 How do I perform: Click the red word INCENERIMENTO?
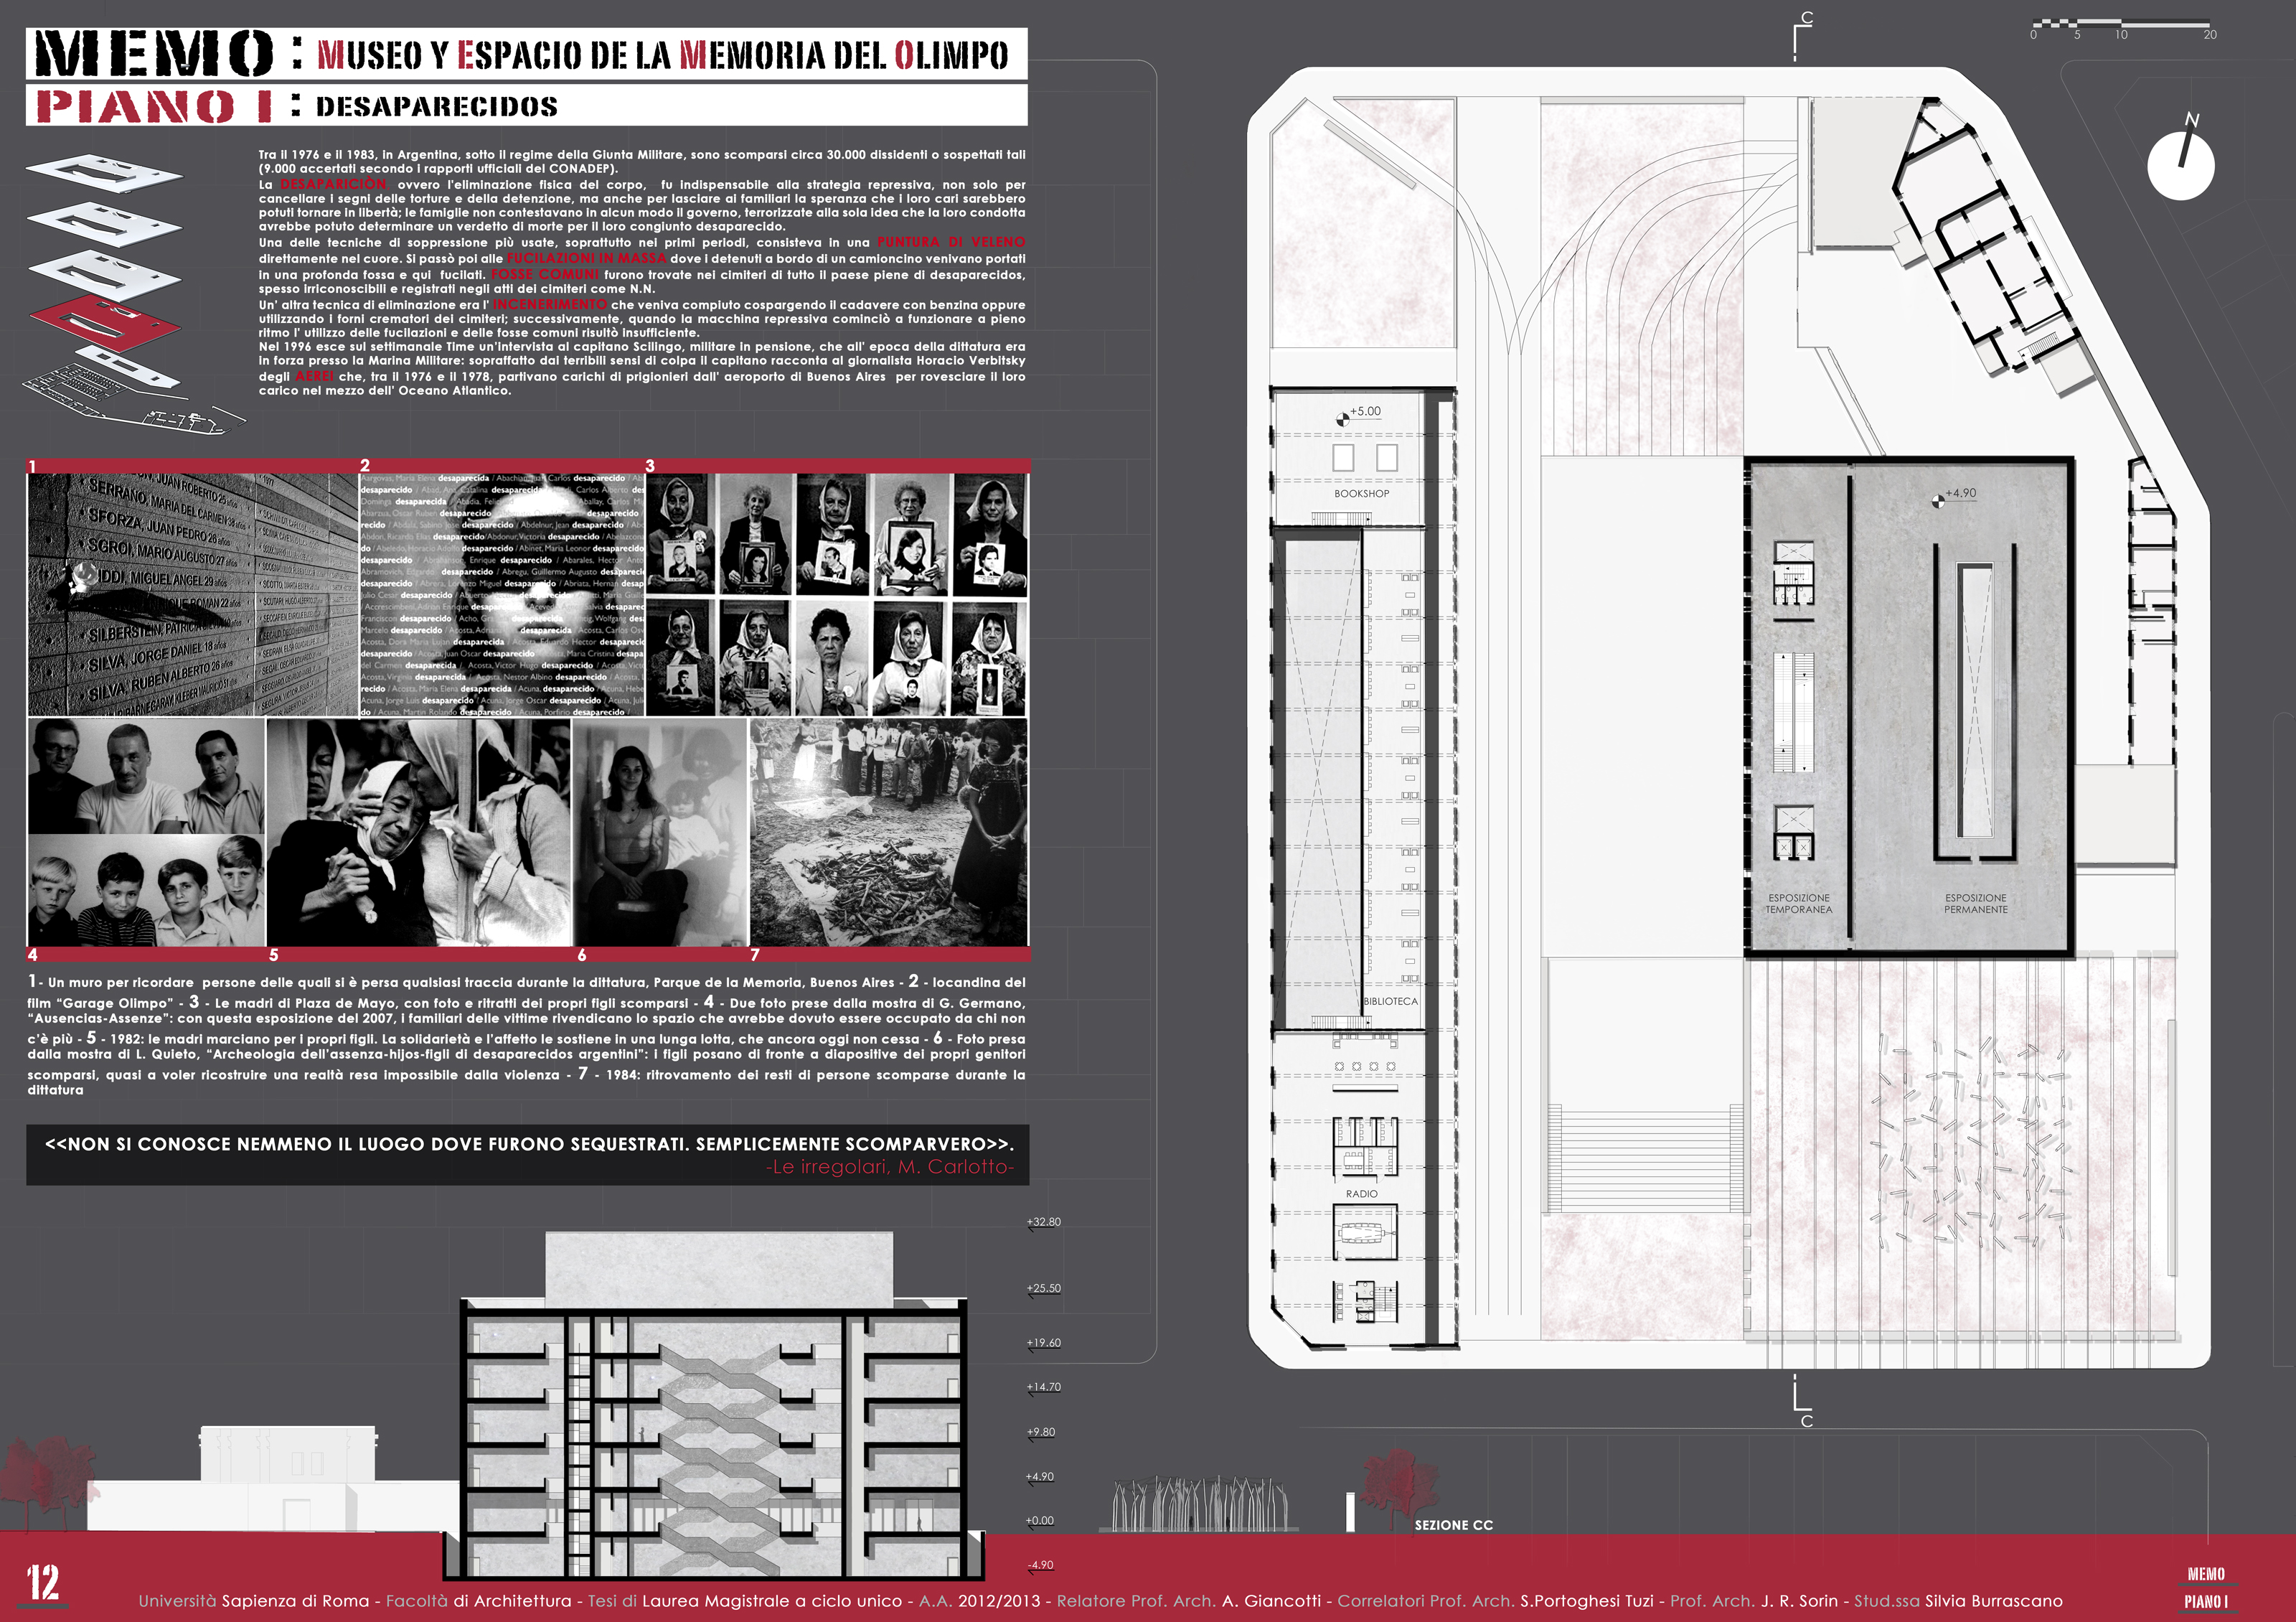[550, 304]
